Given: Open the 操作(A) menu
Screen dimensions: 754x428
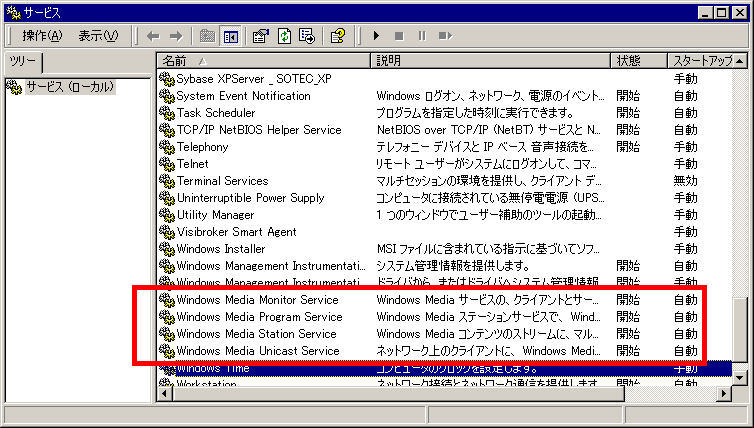Looking at the screenshot, I should (42, 36).
